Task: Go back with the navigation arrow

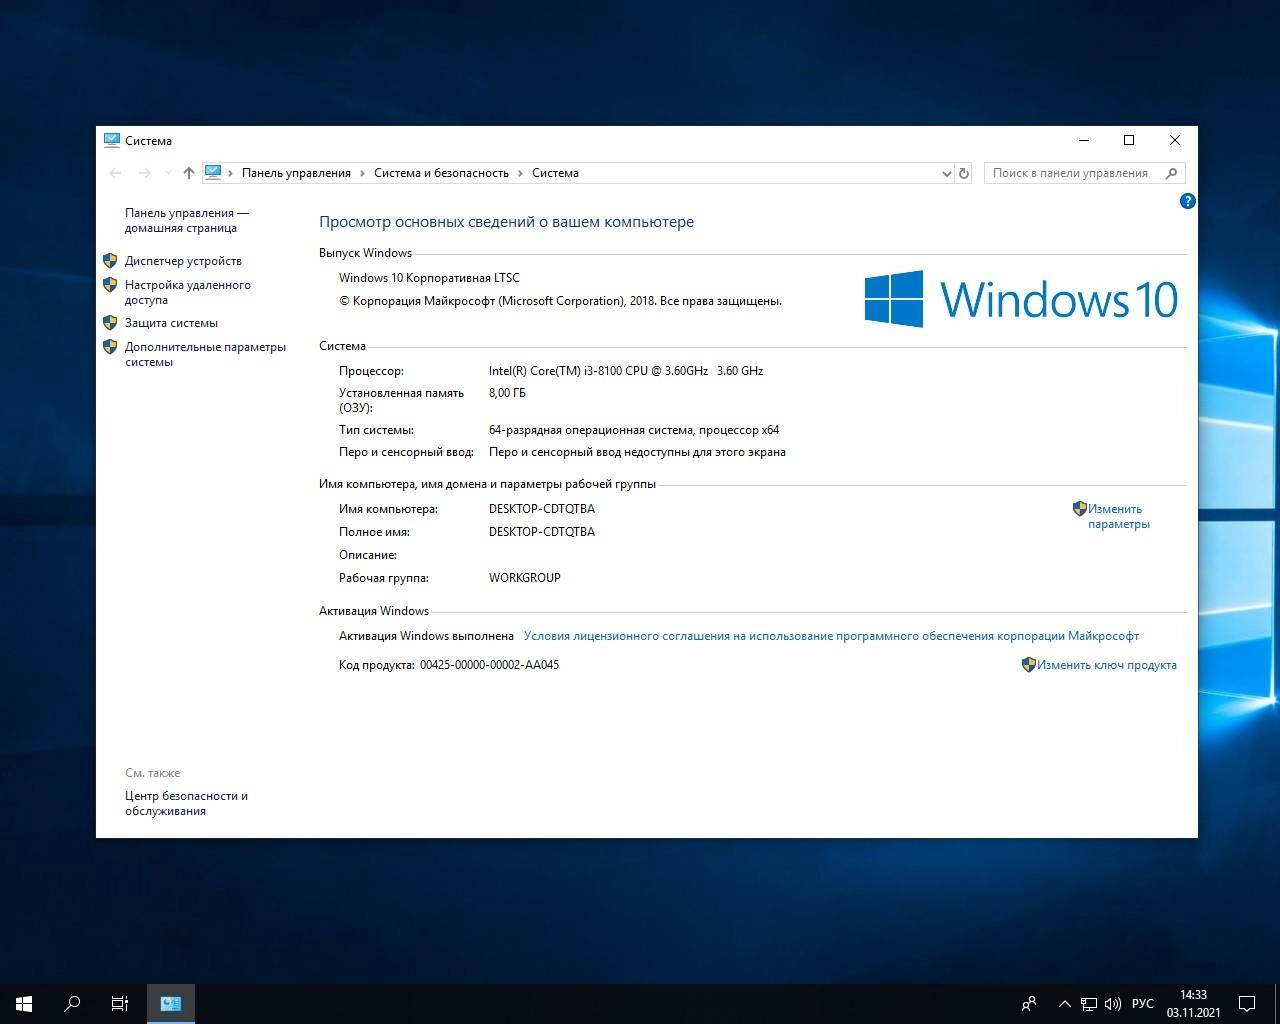Action: click(115, 173)
